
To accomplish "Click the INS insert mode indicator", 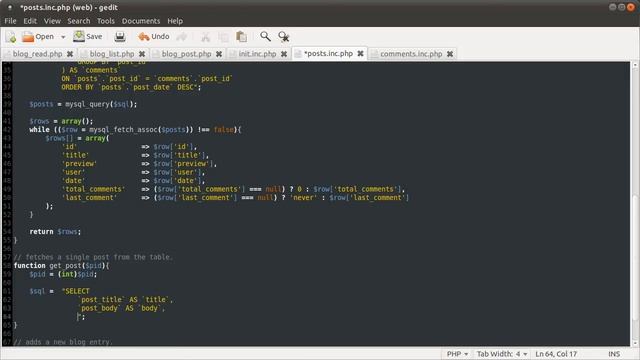I will (614, 354).
